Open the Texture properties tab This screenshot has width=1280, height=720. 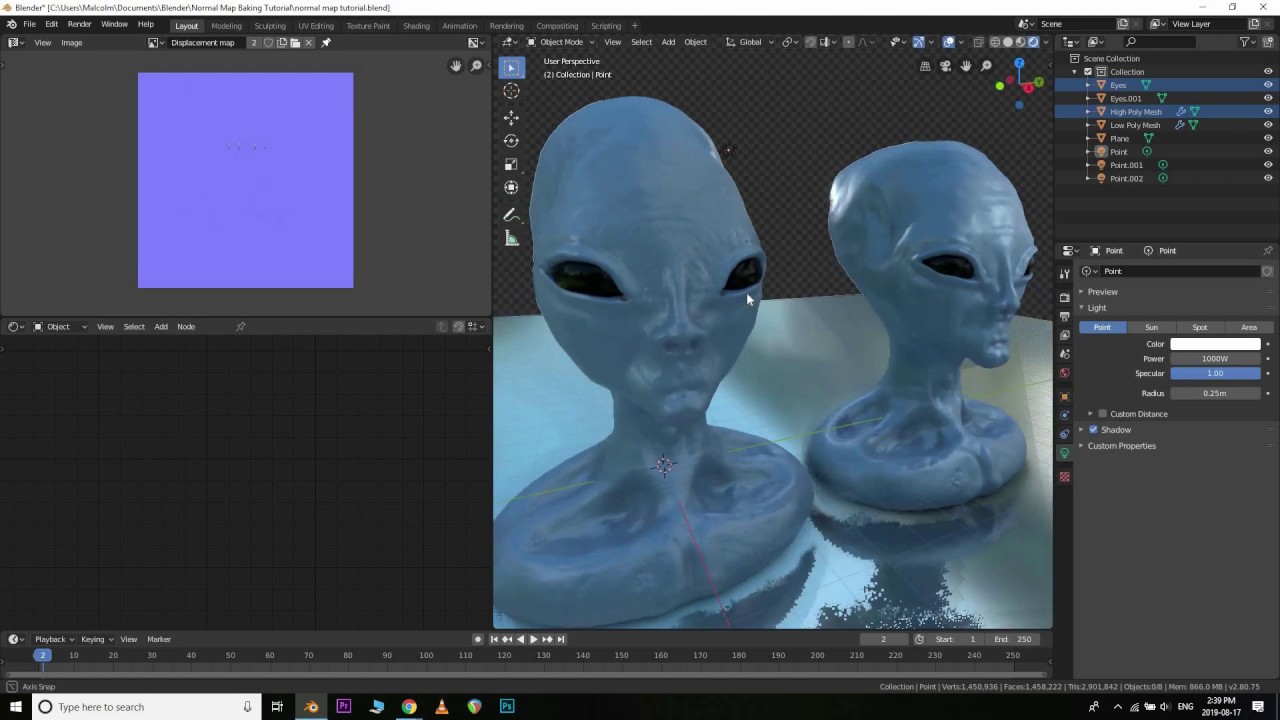tap(1064, 476)
